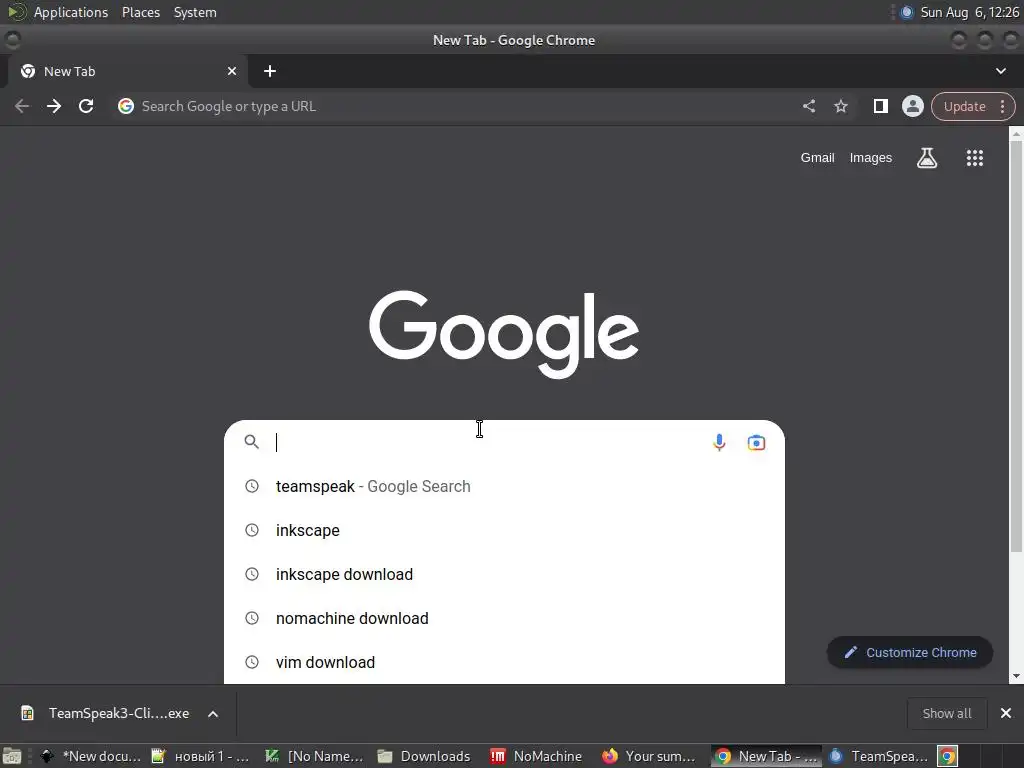Screen dimensions: 1024x768
Task: Choose the inkscape download suggestion
Action: pyautogui.click(x=504, y=575)
